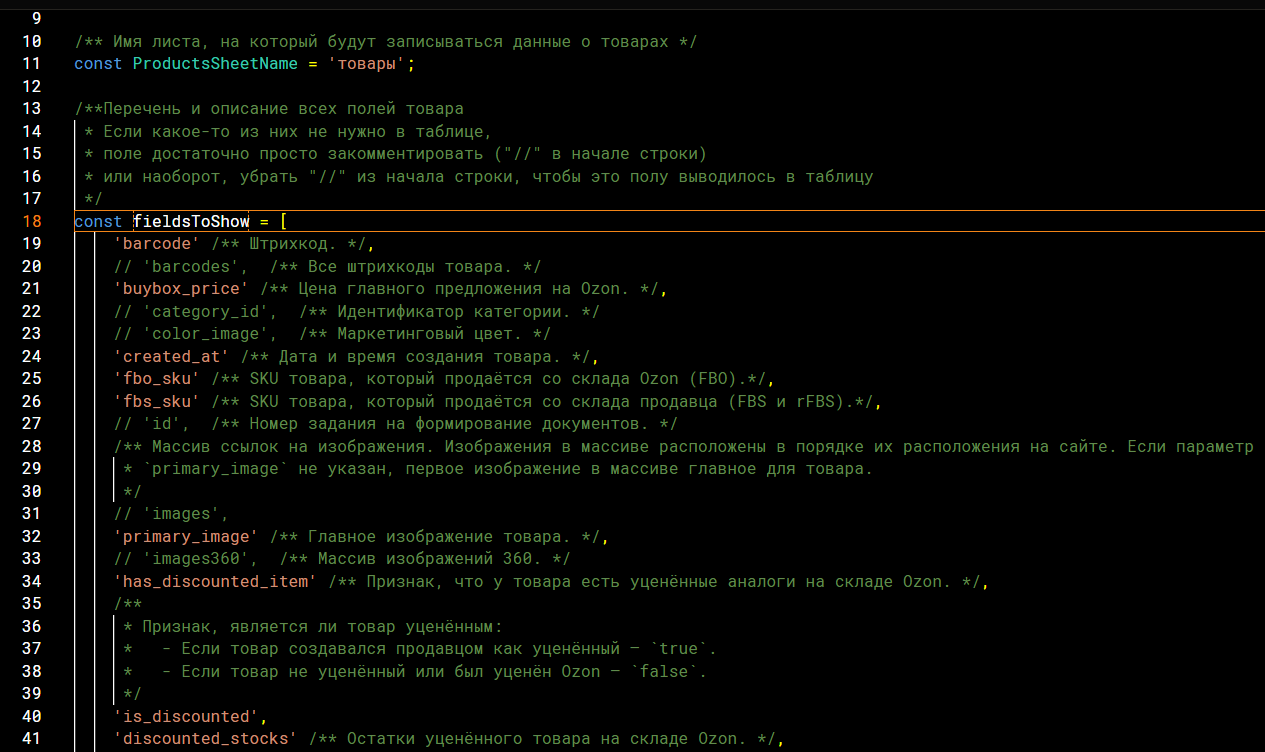Click the commented 'id' entry on line 27
1265x752 pixels.
(162, 424)
